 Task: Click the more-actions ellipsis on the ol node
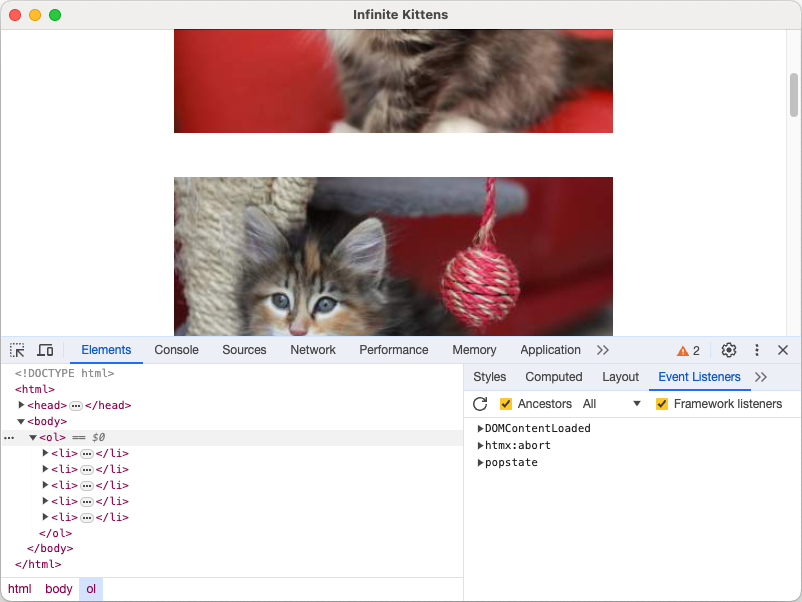point(10,437)
